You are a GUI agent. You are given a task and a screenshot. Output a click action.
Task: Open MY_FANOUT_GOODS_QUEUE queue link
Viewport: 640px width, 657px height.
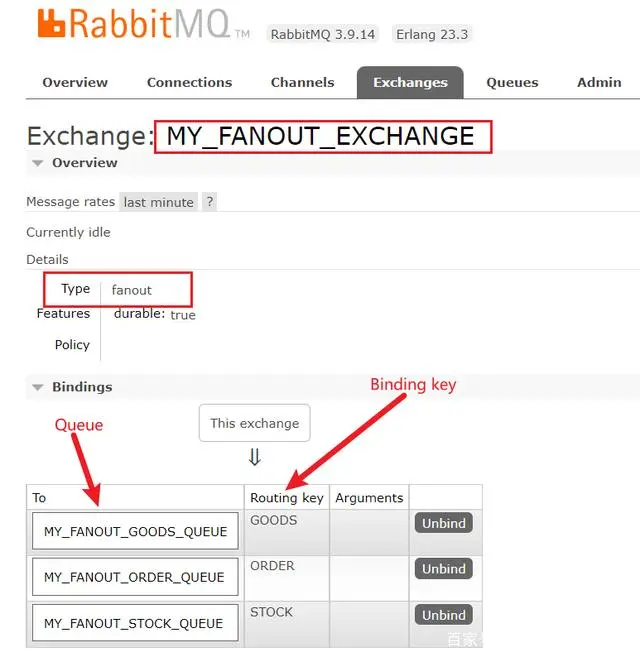coord(135,531)
